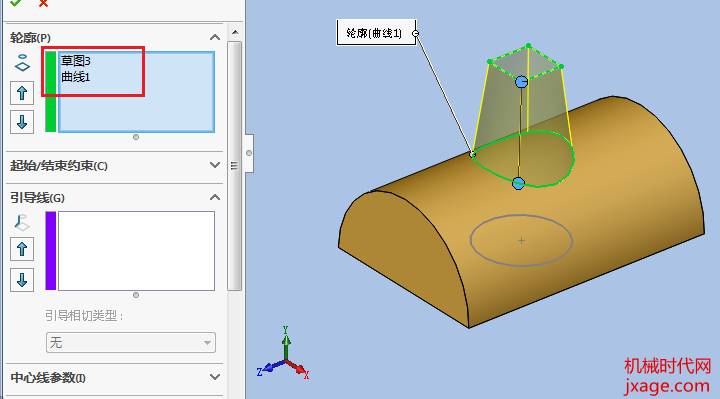Click the purple guide curve color bar
This screenshot has width=720, height=399.
point(51,251)
